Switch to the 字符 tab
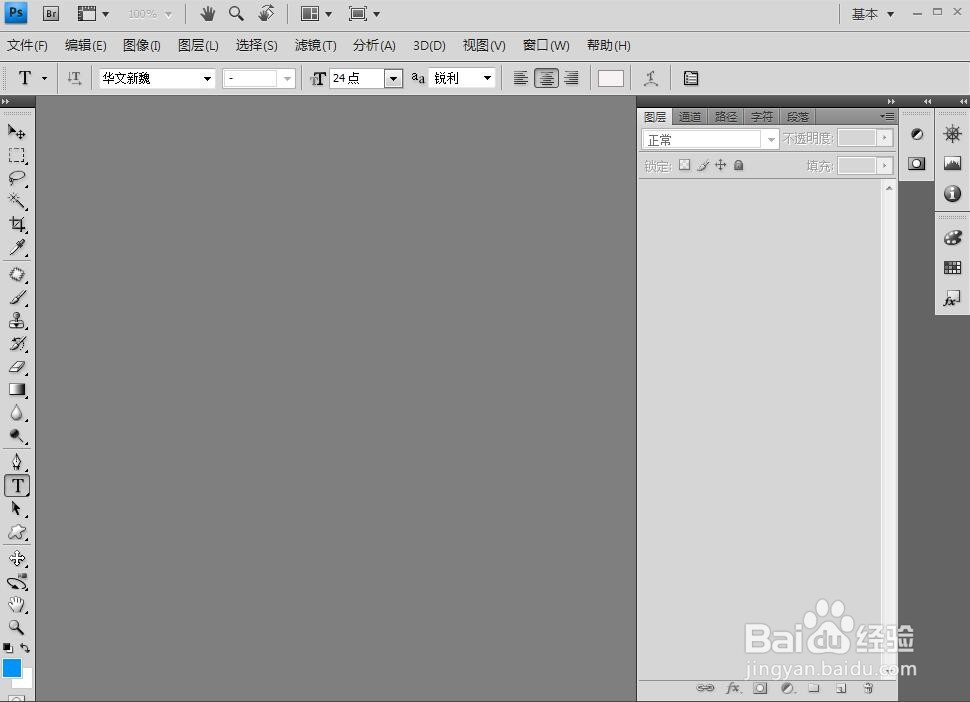Screen dimensions: 970x702 pos(762,116)
